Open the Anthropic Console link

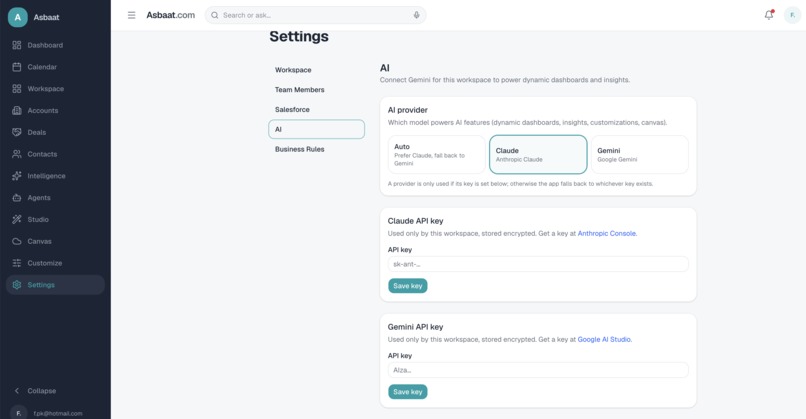tap(607, 233)
